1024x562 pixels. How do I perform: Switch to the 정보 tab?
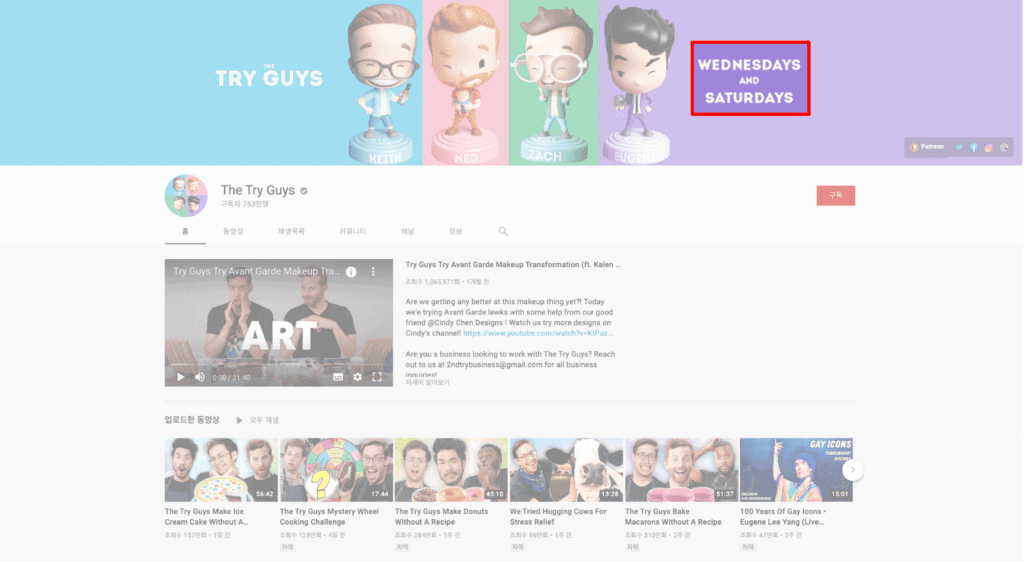[x=455, y=231]
